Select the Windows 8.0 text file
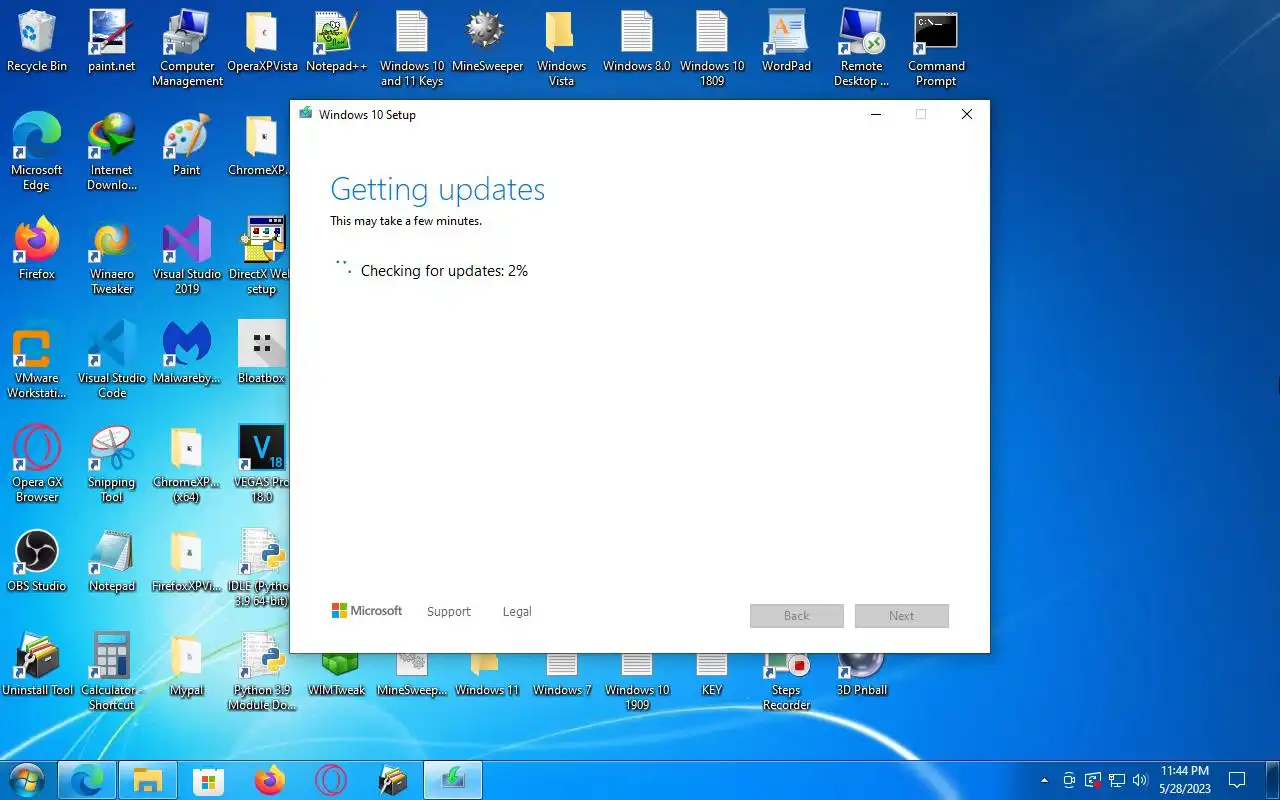 (x=637, y=42)
